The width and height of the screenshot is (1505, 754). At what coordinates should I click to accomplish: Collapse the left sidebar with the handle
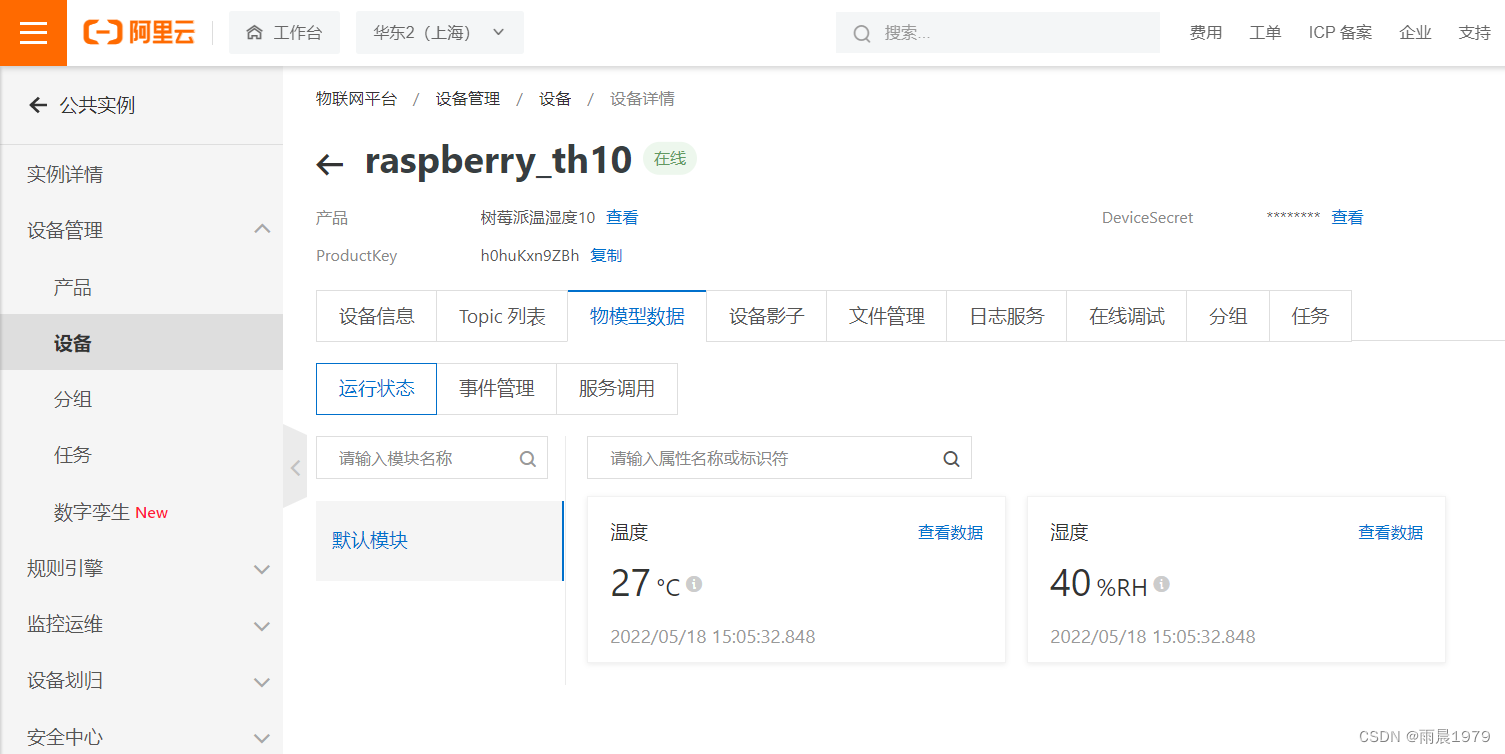295,467
